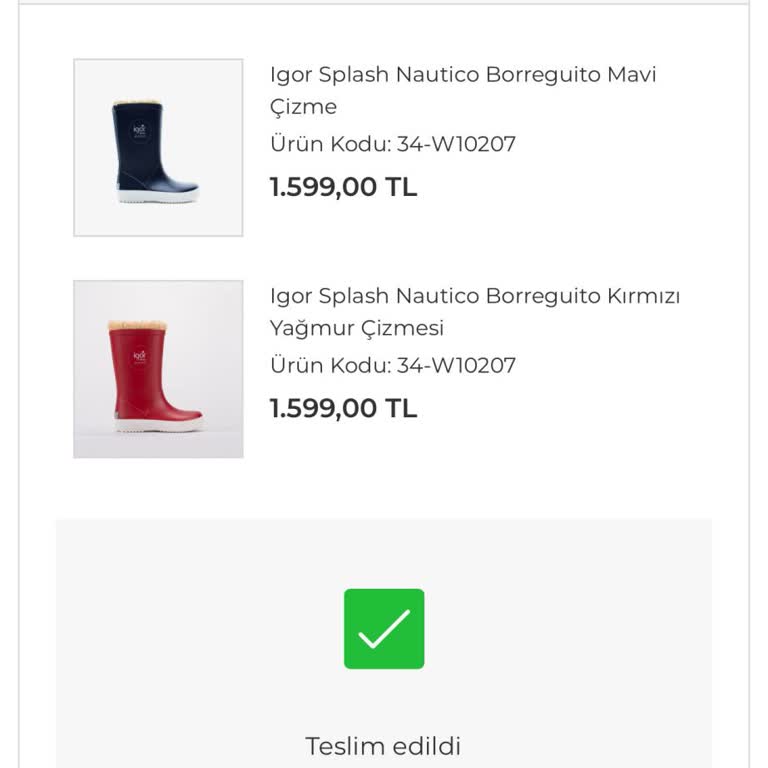This screenshot has width=768, height=768.
Task: Click the Teslim edildi status label
Action: [x=384, y=746]
